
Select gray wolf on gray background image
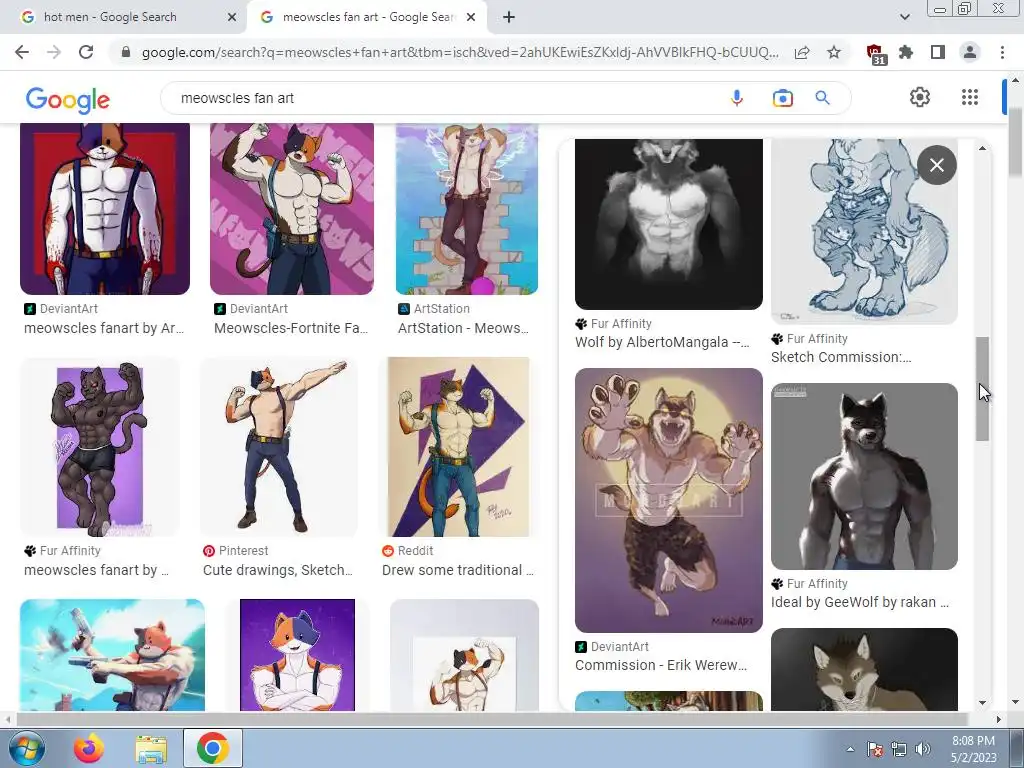pos(864,476)
